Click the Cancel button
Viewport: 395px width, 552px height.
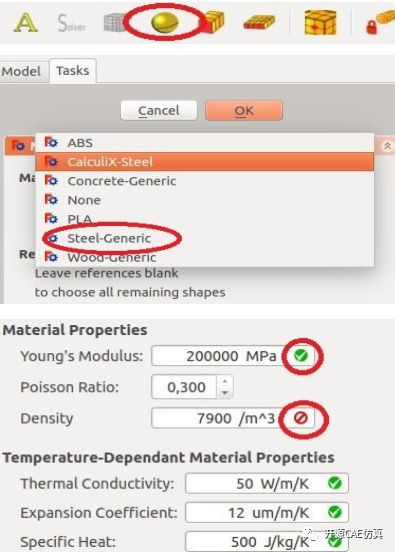click(159, 111)
